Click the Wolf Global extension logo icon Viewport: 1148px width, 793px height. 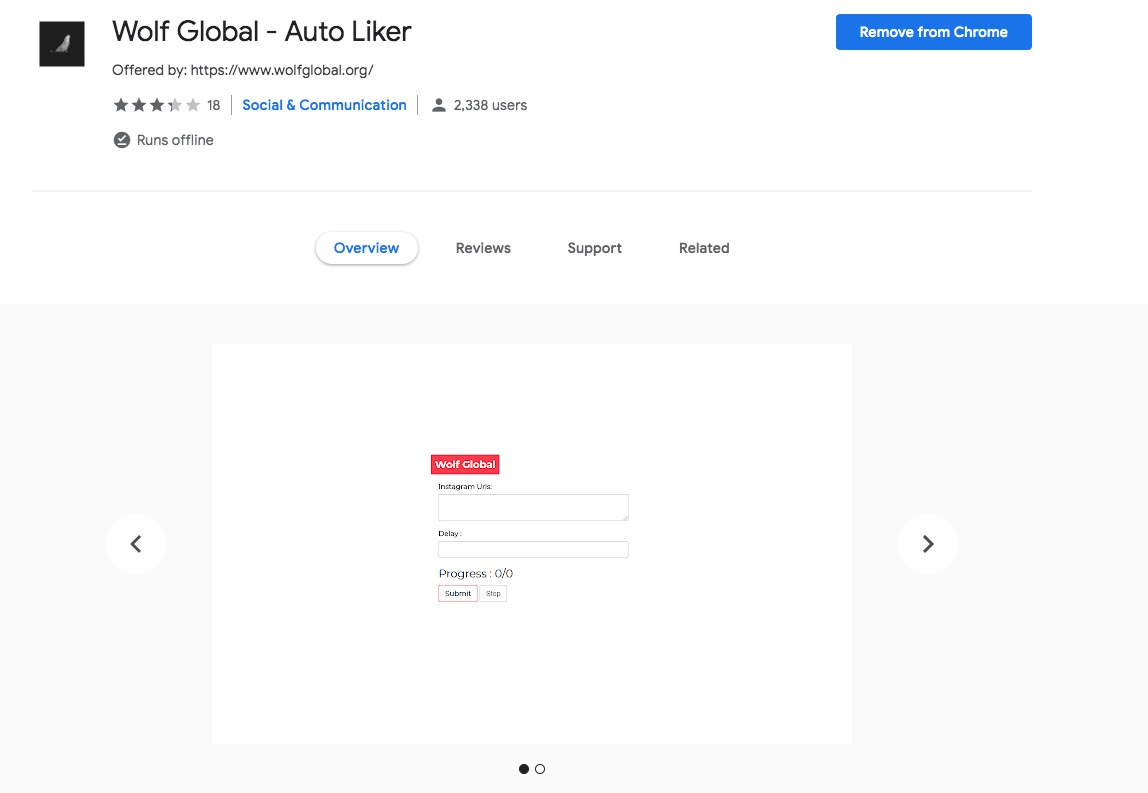[x=62, y=44]
